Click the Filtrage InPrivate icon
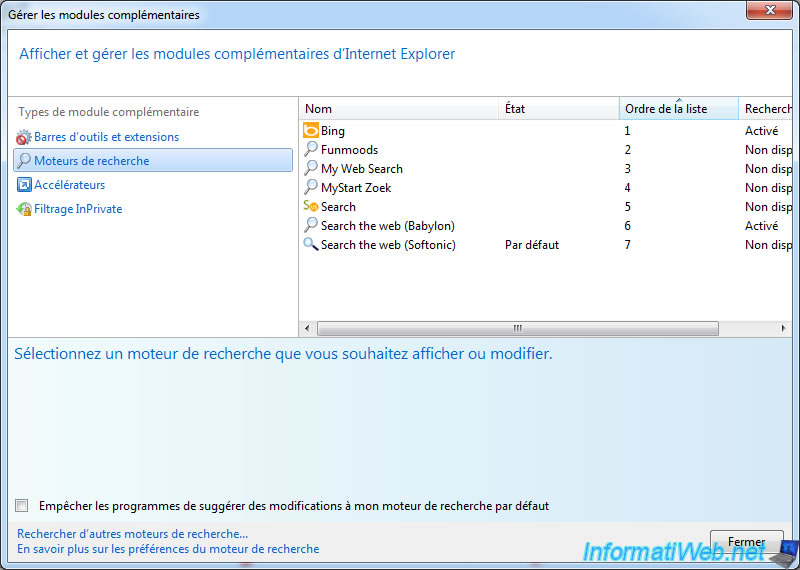The image size is (800, 570). point(24,209)
